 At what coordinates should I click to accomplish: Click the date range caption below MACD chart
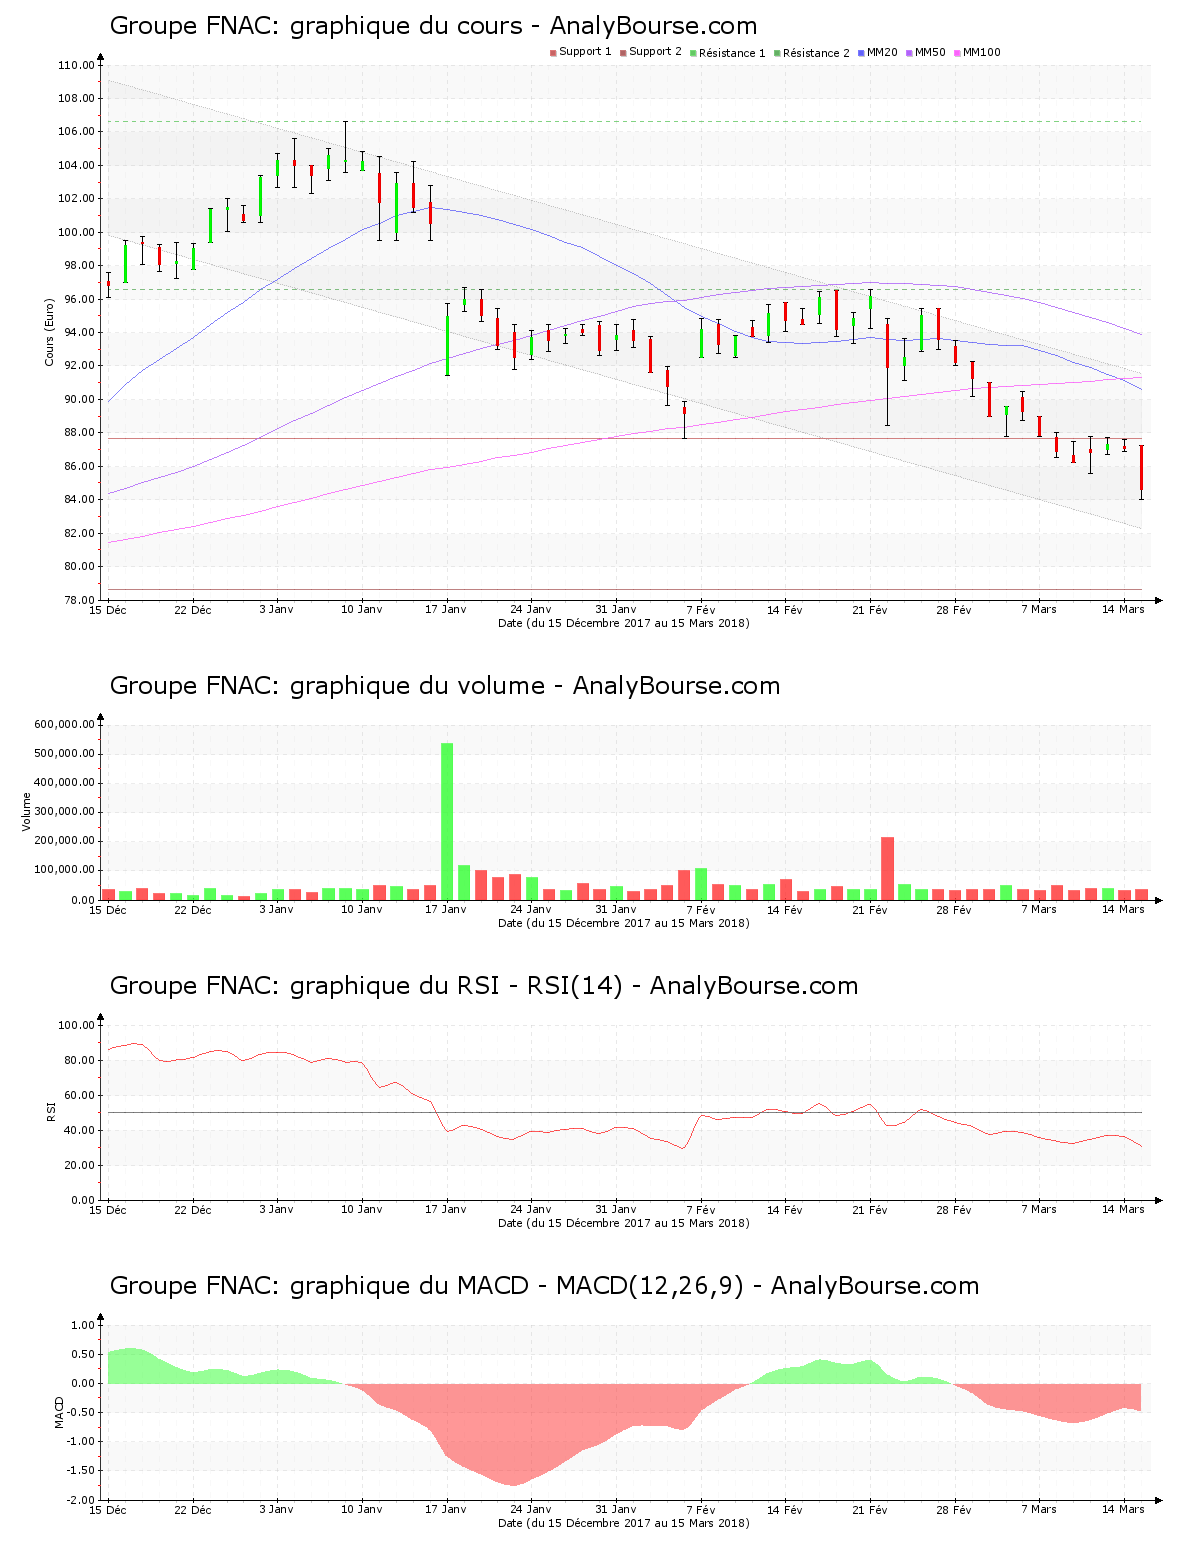tap(624, 1523)
